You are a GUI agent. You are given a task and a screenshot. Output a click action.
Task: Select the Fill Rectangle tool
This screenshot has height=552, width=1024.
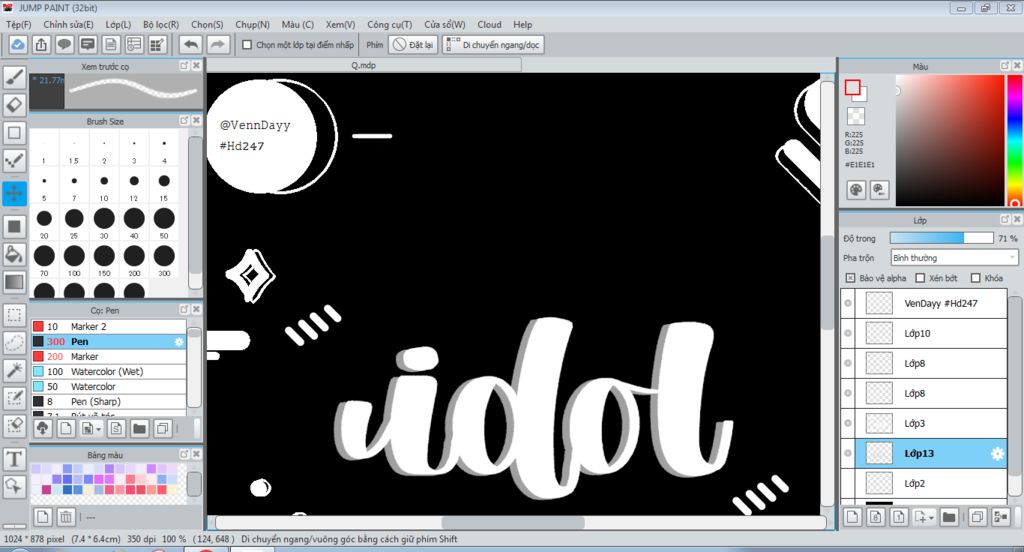point(14,227)
